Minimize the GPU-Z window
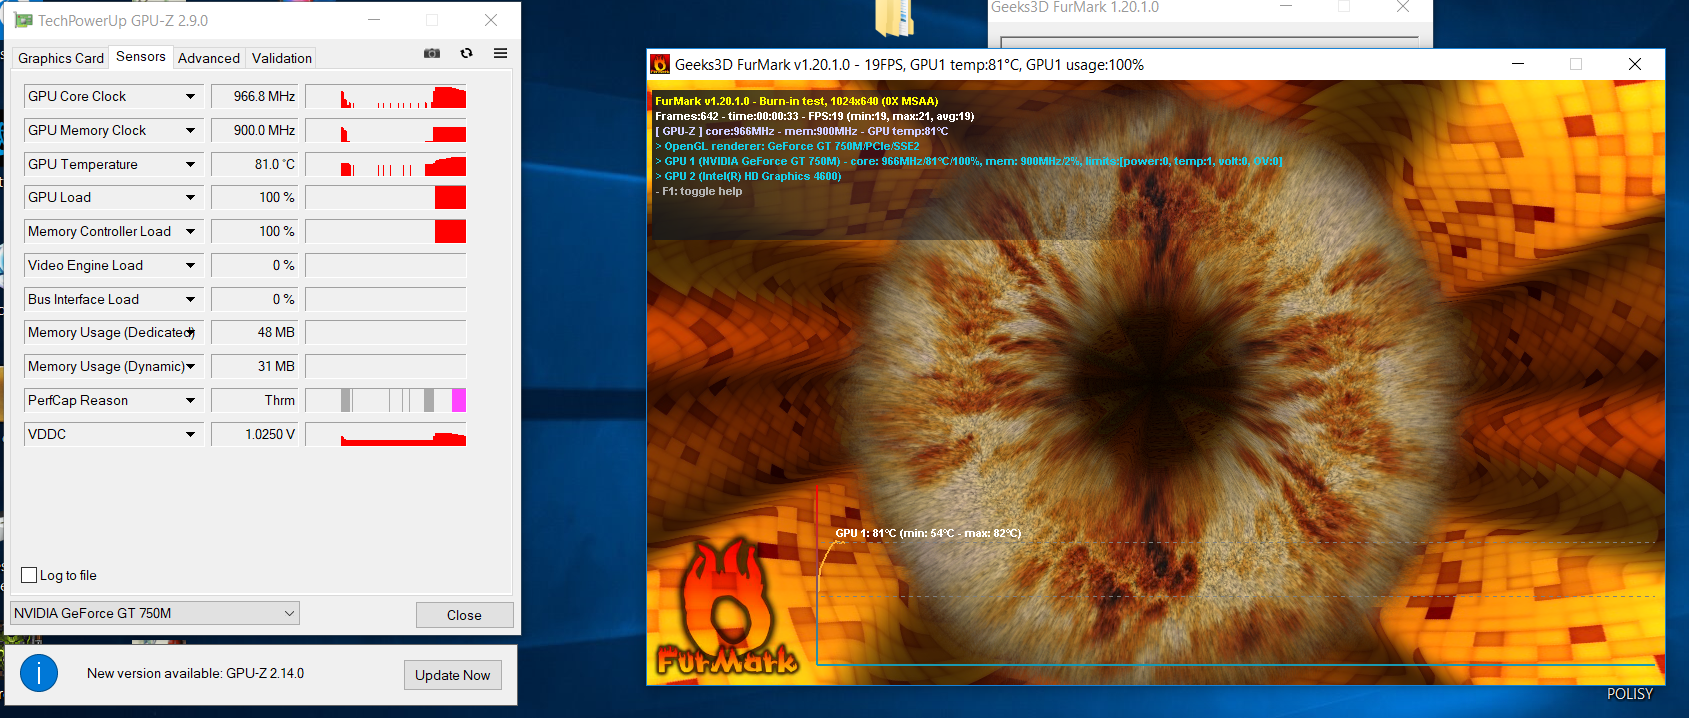The width and height of the screenshot is (1689, 718). click(374, 20)
